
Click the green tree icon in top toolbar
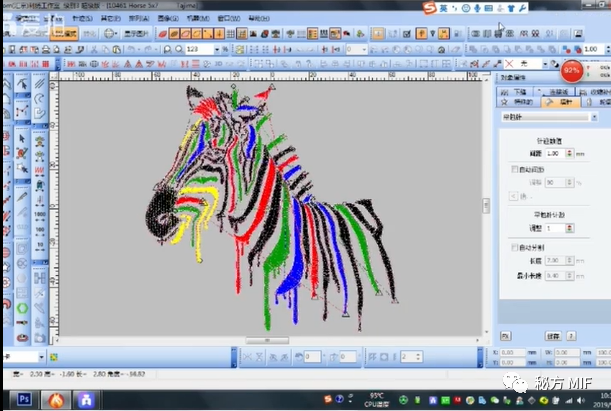coord(360,34)
